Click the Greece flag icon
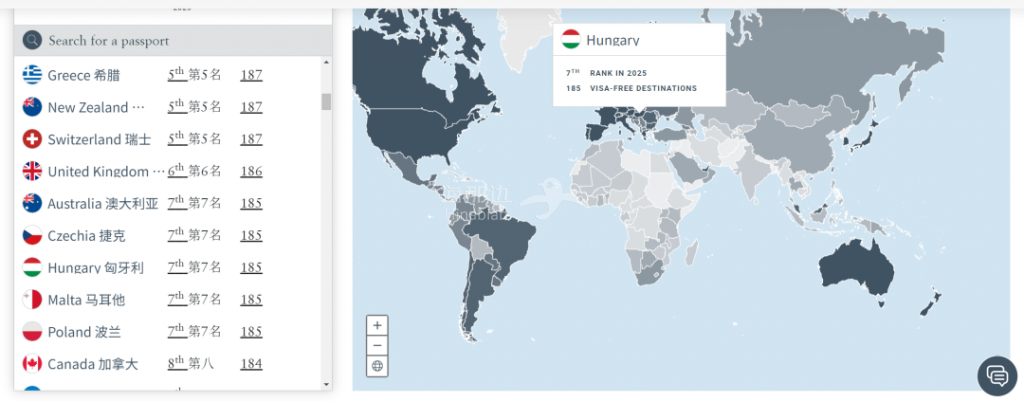This screenshot has height=402, width=1024. pyautogui.click(x=32, y=75)
